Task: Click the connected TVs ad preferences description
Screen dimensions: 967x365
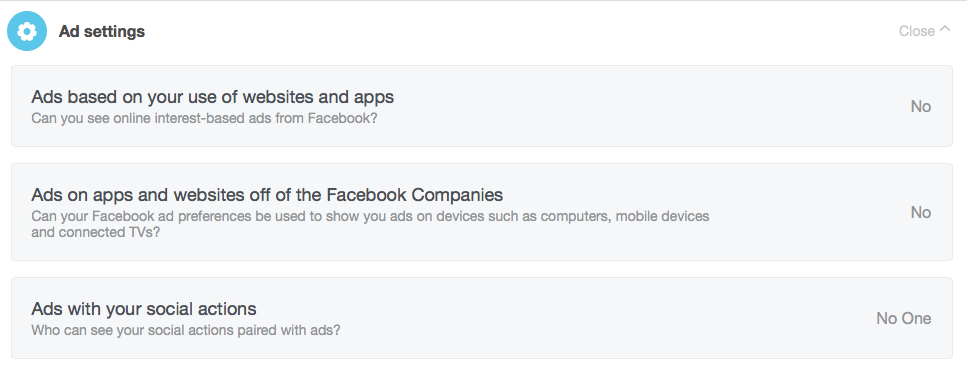Action: (370, 224)
